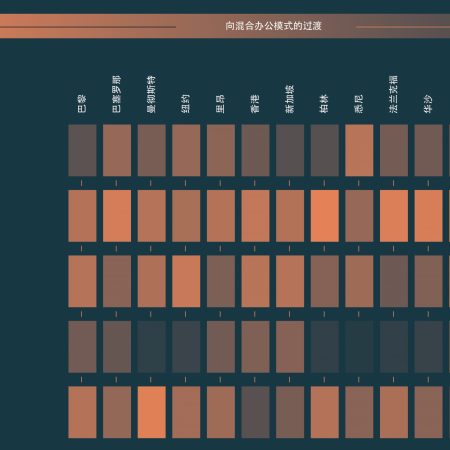Image resolution: width=450 pixels, height=450 pixels.
Task: Click the 香港 column label
Action: coord(255,104)
